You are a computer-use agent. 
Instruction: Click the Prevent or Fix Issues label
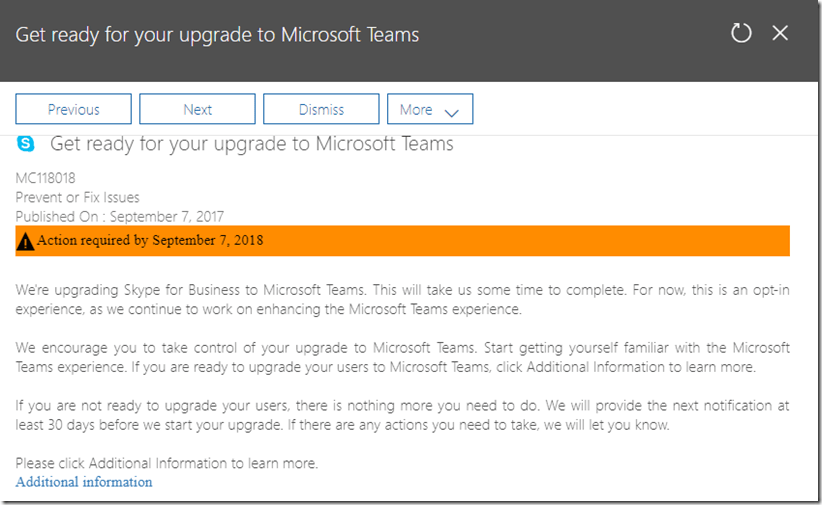pyautogui.click(x=78, y=197)
